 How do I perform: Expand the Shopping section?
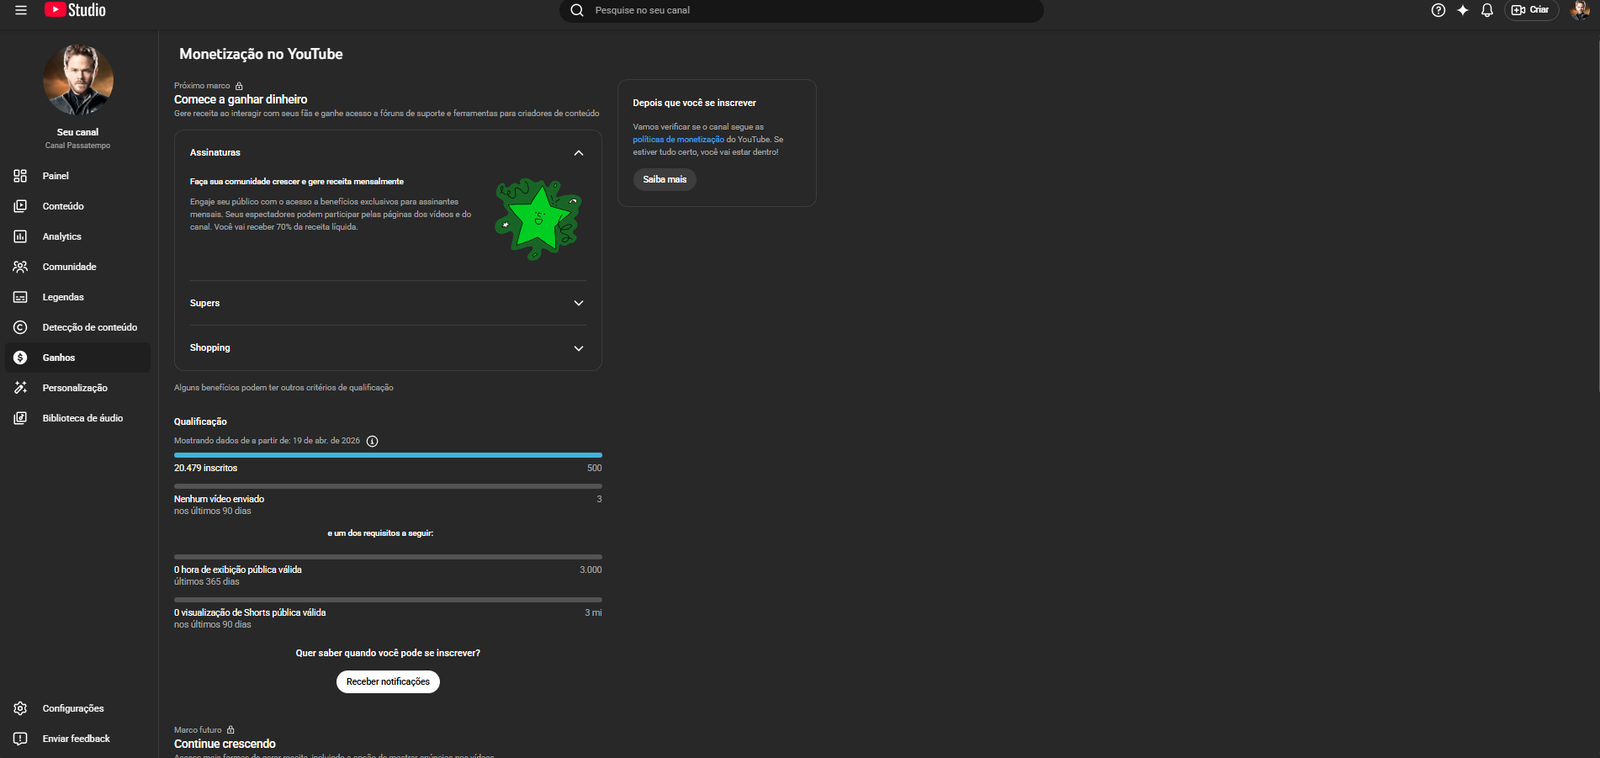tap(578, 348)
